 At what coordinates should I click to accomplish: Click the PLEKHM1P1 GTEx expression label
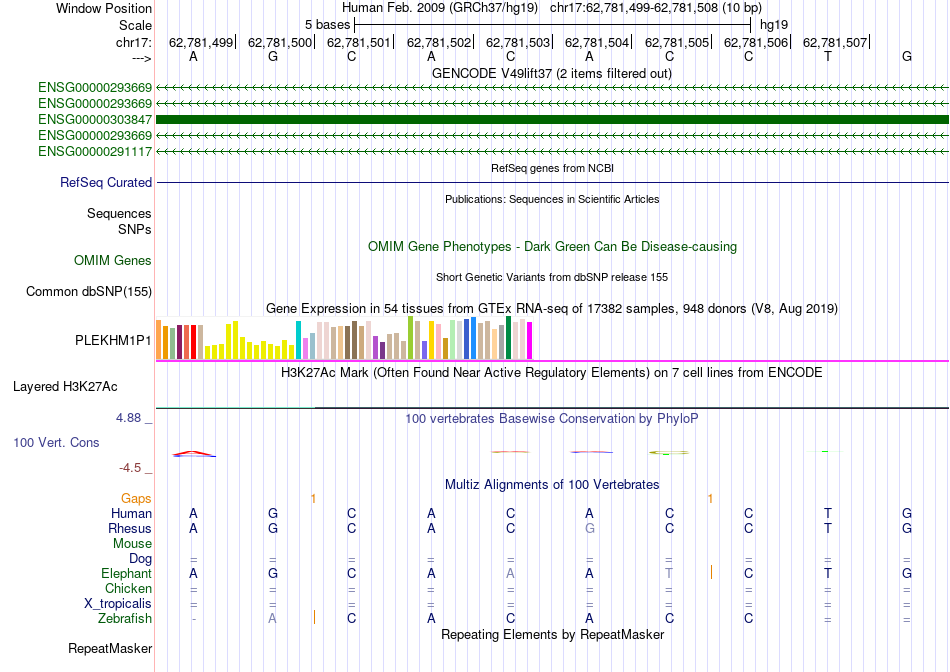tap(113, 341)
